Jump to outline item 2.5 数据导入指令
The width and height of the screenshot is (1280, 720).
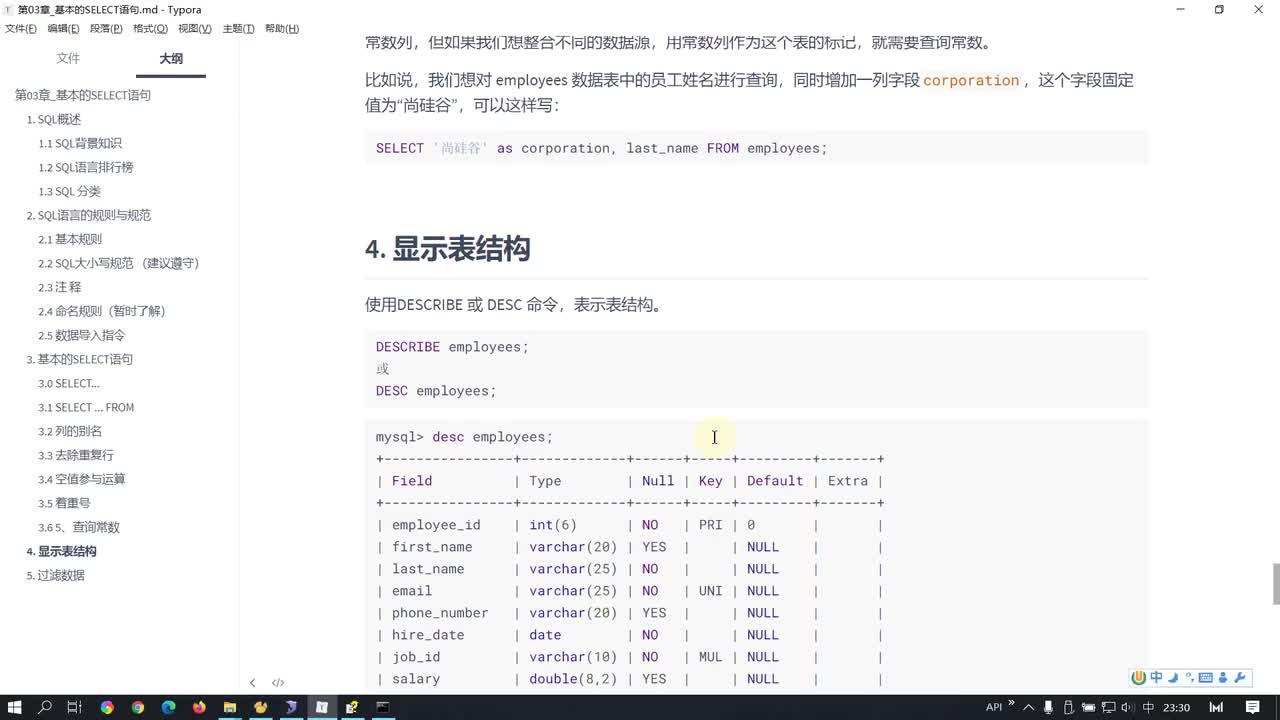pyautogui.click(x=82, y=335)
